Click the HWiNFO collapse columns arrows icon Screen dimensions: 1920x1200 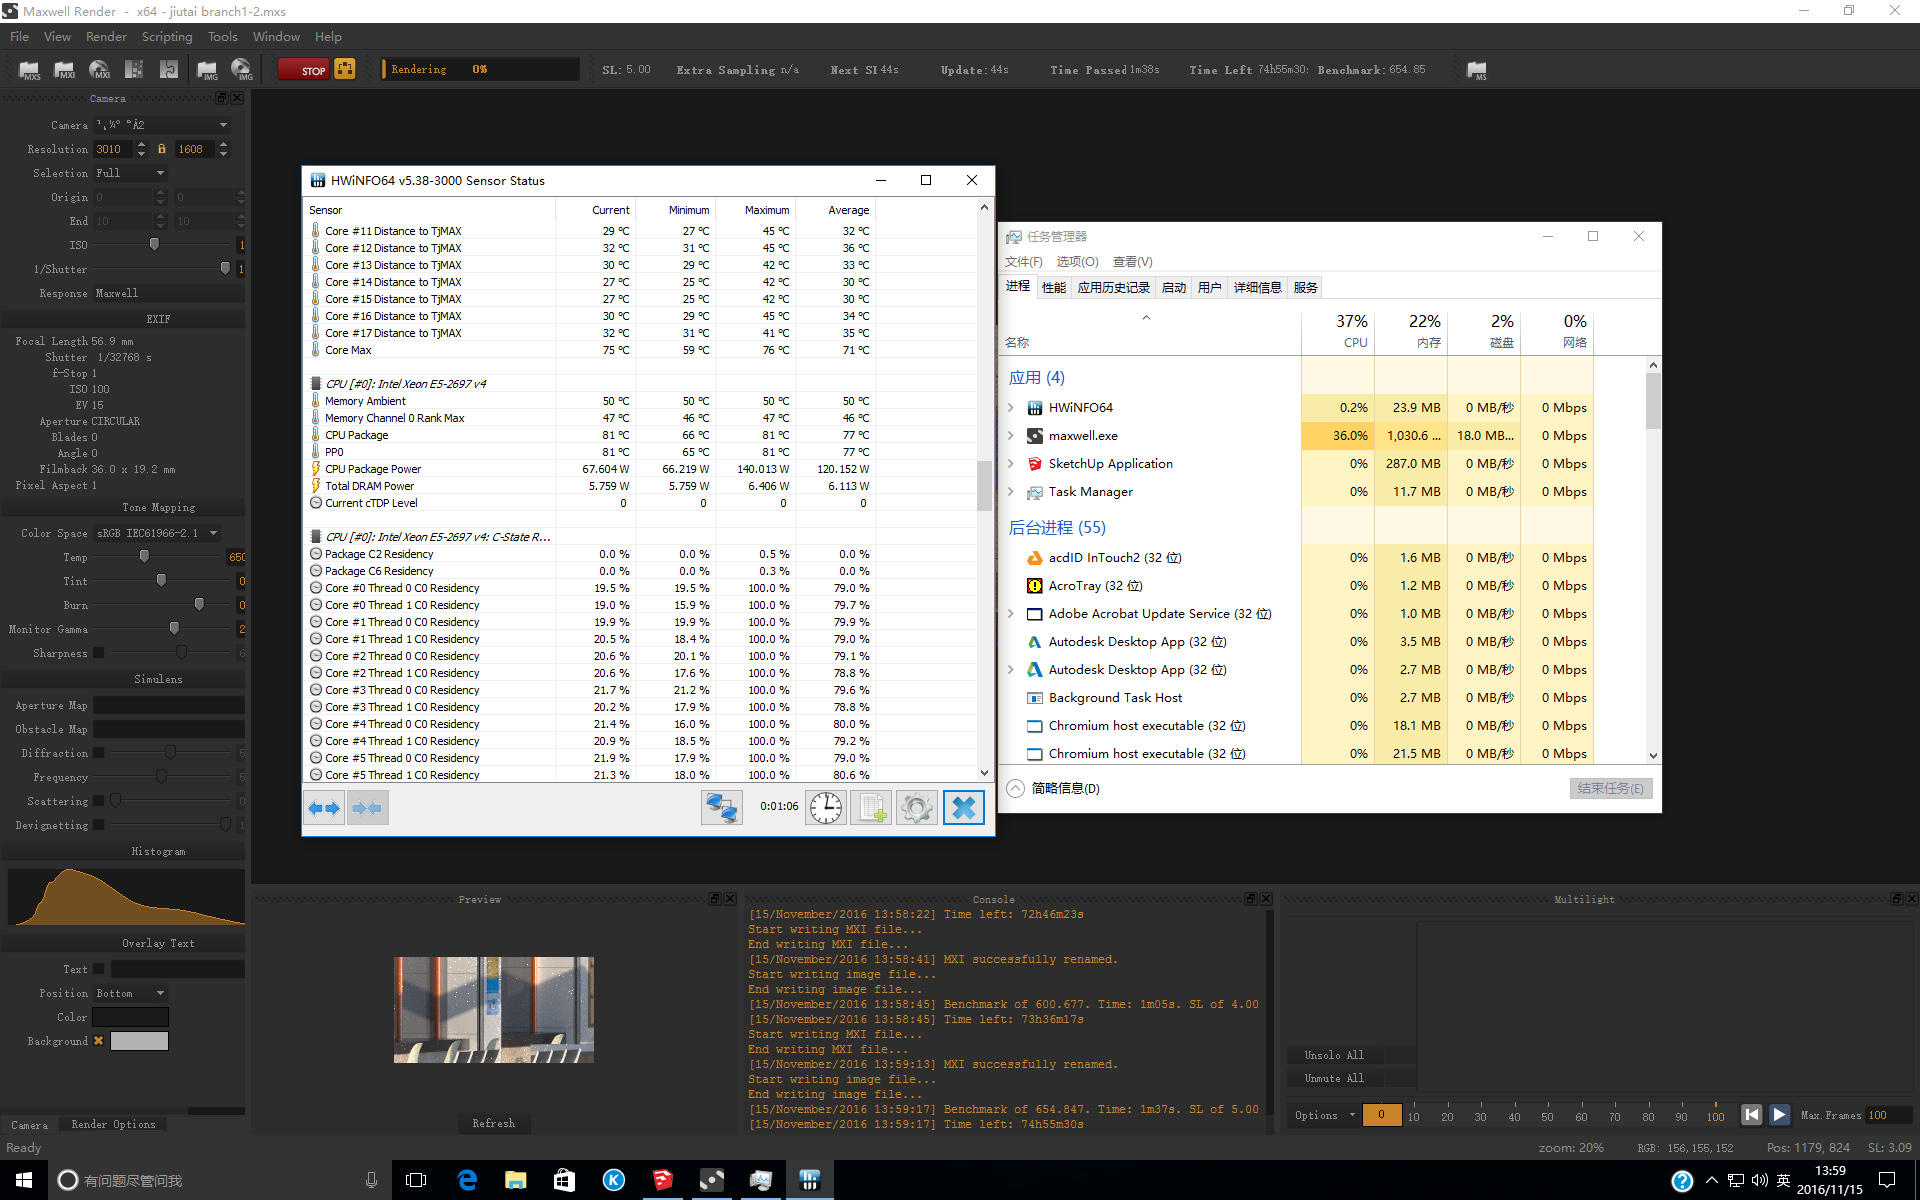coord(367,807)
